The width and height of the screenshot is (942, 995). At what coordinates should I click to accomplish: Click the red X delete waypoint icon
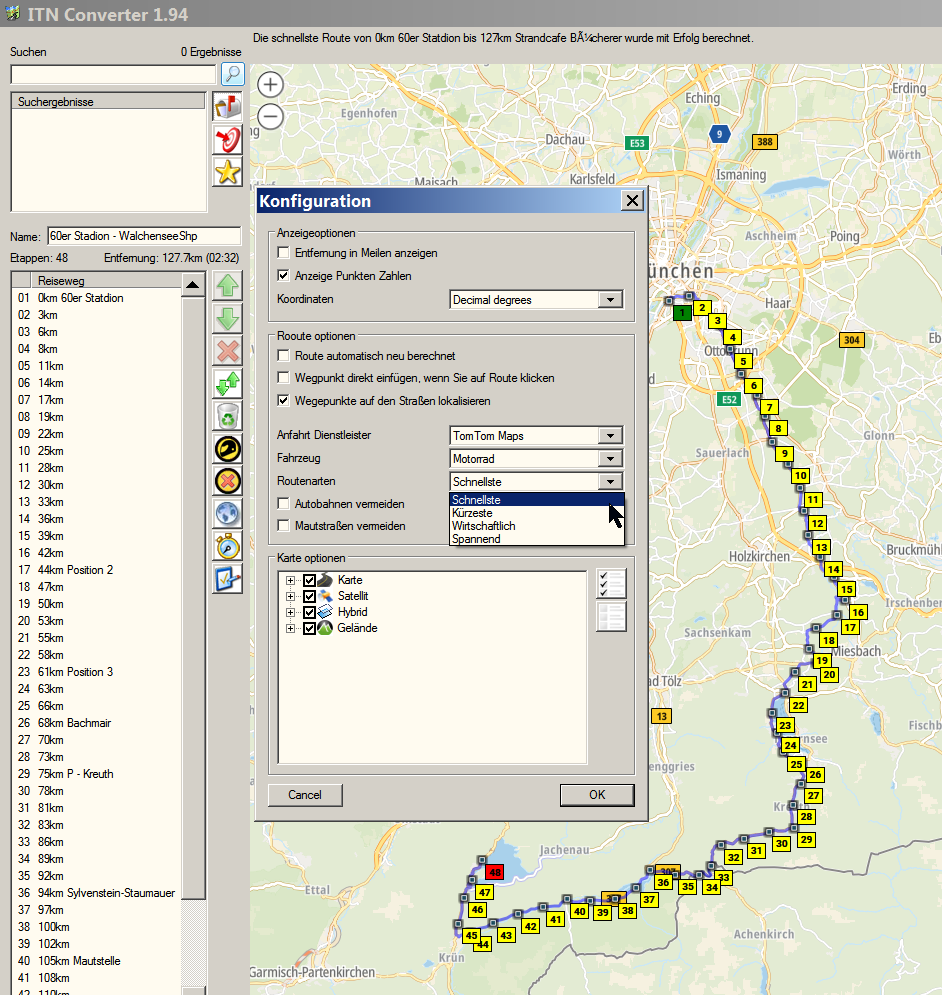pyautogui.click(x=228, y=352)
